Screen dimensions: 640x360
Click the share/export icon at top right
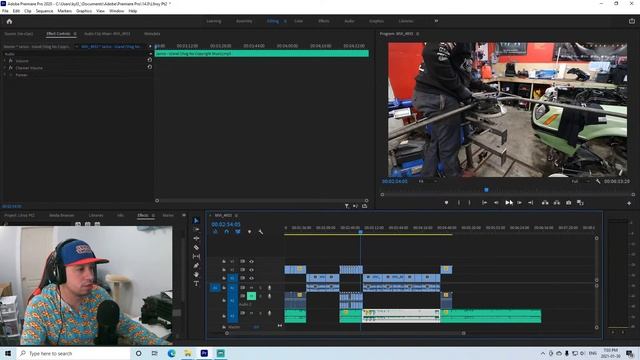(632, 21)
